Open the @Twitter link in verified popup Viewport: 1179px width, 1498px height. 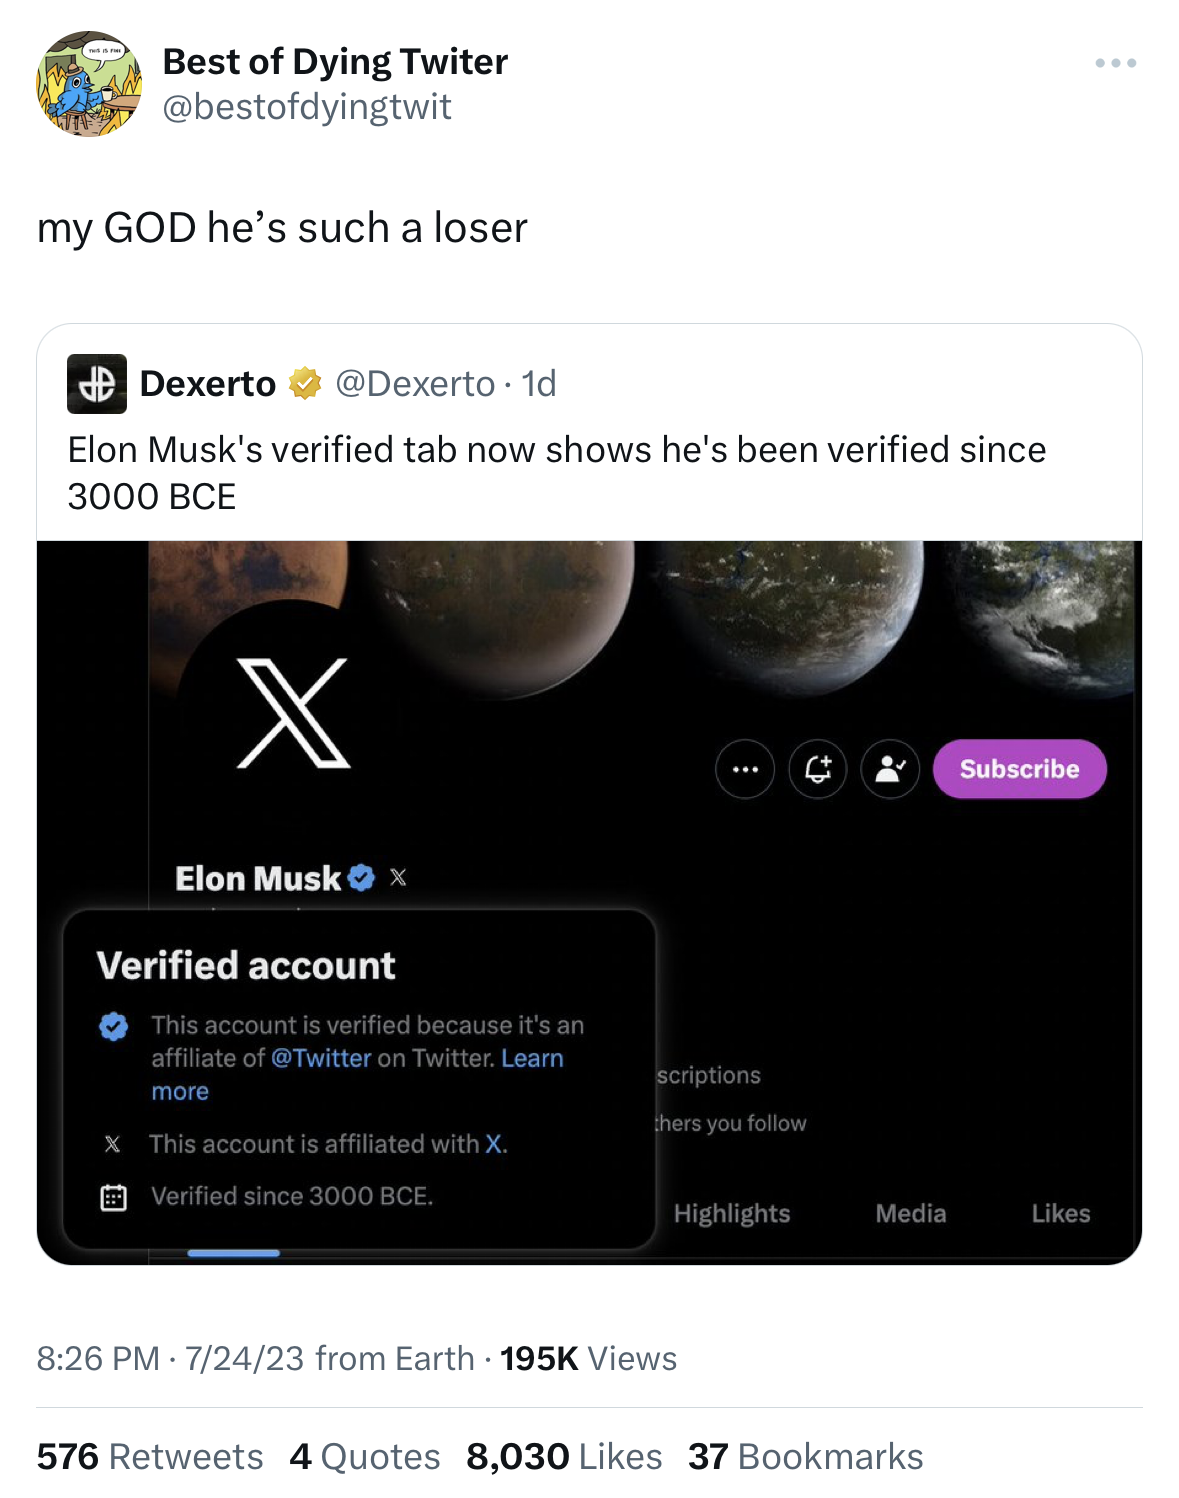321,1058
